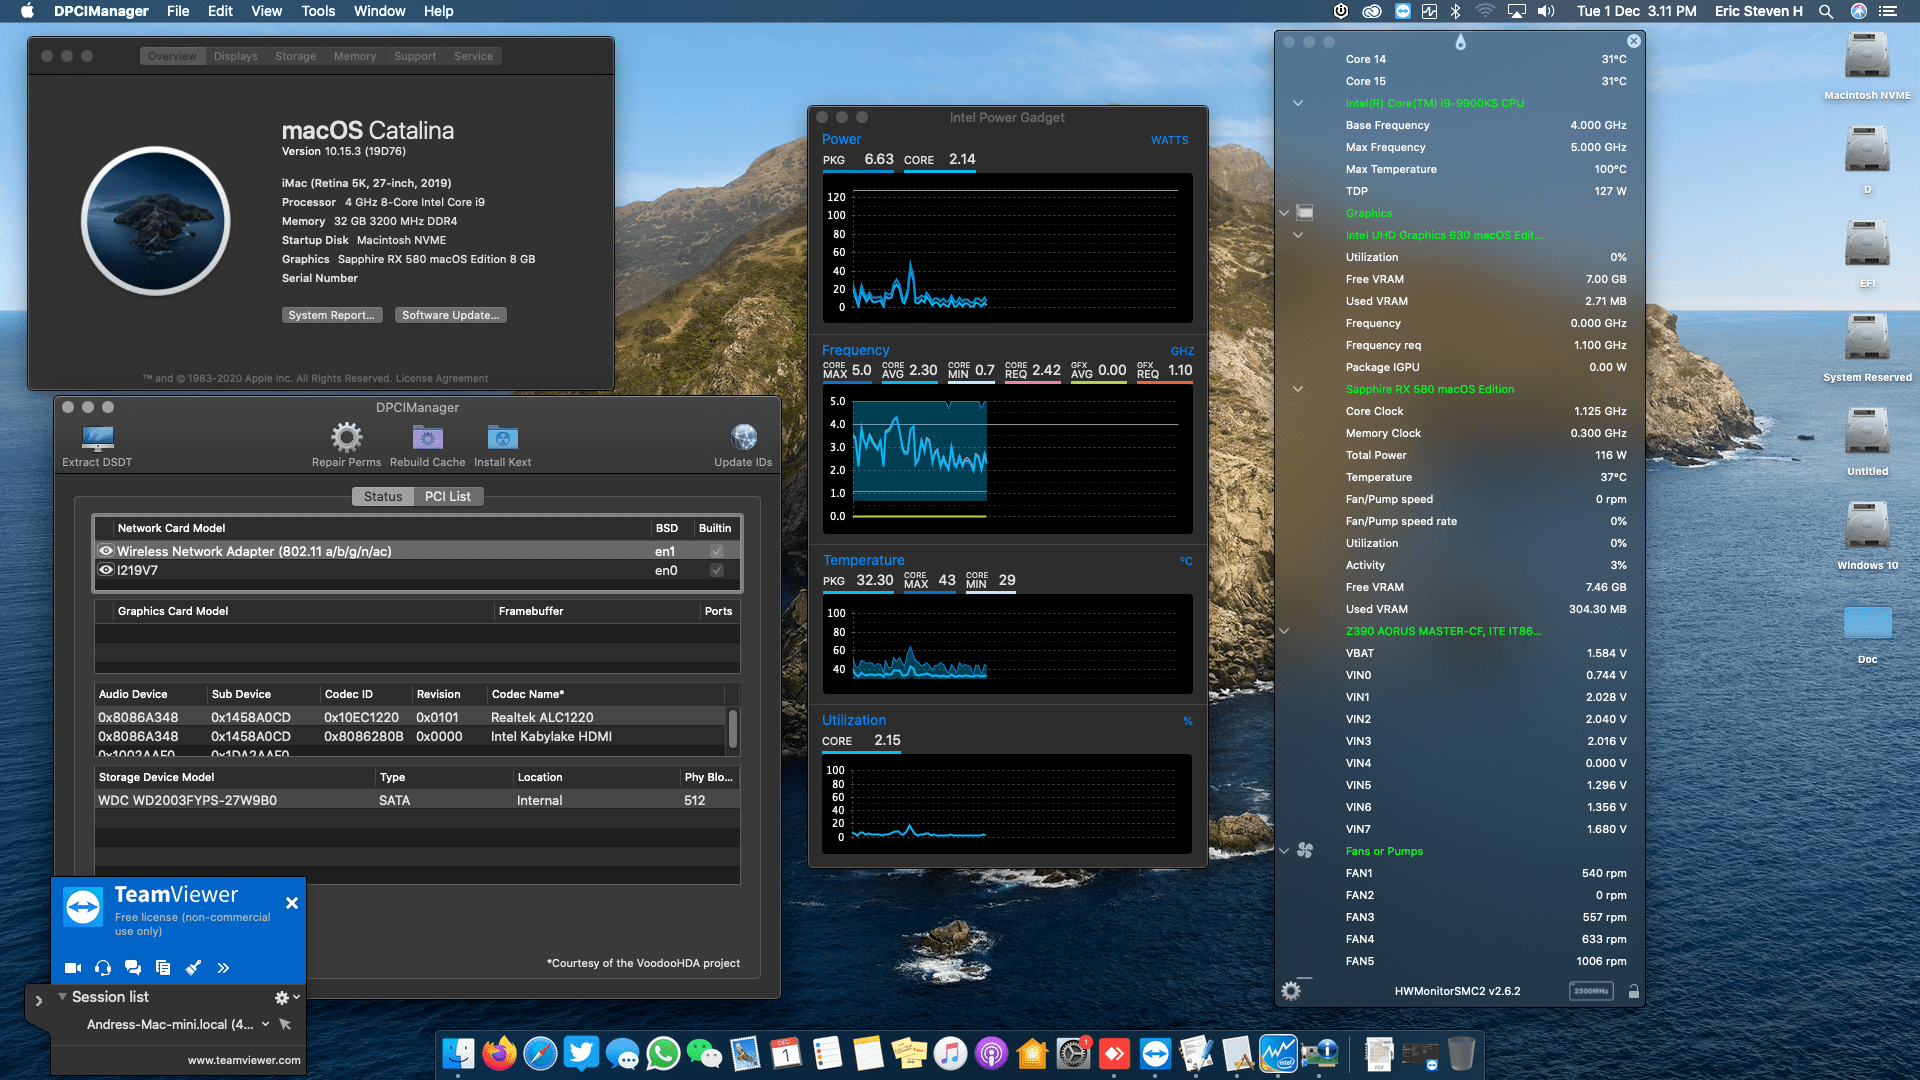Click the audio device list scrollbar
This screenshot has width=1920, height=1080.
(733, 729)
